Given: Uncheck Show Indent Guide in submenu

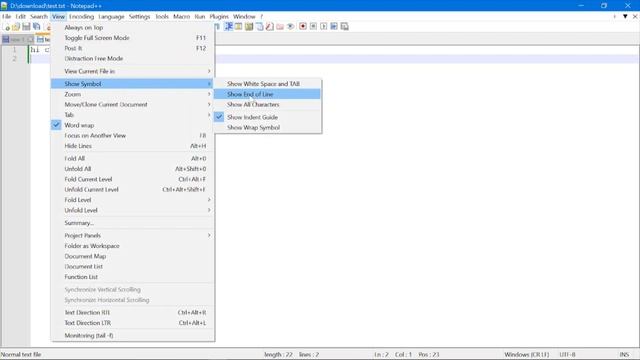Looking at the screenshot, I should 267,117.
